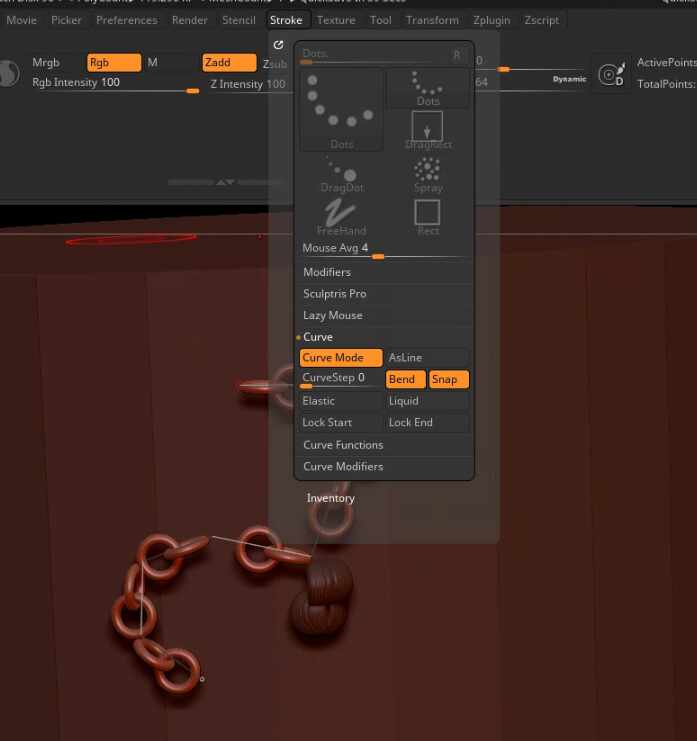
Task: Pick the Spray stroke icon
Action: coord(428,175)
